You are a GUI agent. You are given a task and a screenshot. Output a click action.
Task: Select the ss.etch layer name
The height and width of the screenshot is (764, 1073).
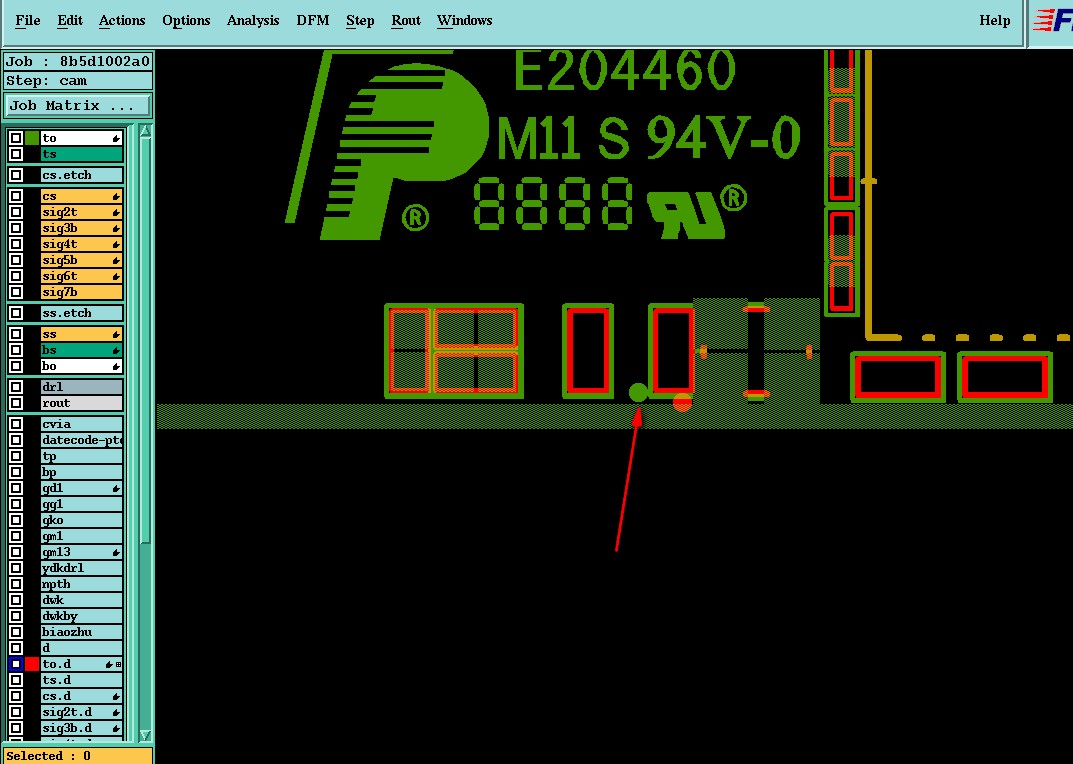pos(81,314)
